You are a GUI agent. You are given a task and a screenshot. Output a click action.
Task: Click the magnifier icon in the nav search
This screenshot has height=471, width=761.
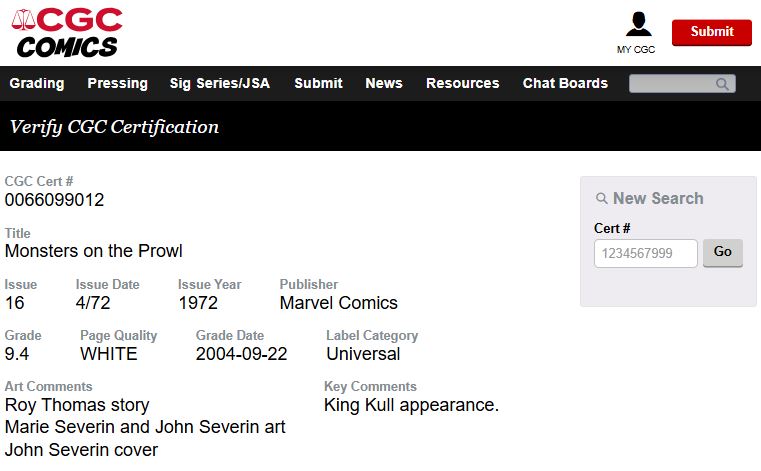(x=722, y=84)
